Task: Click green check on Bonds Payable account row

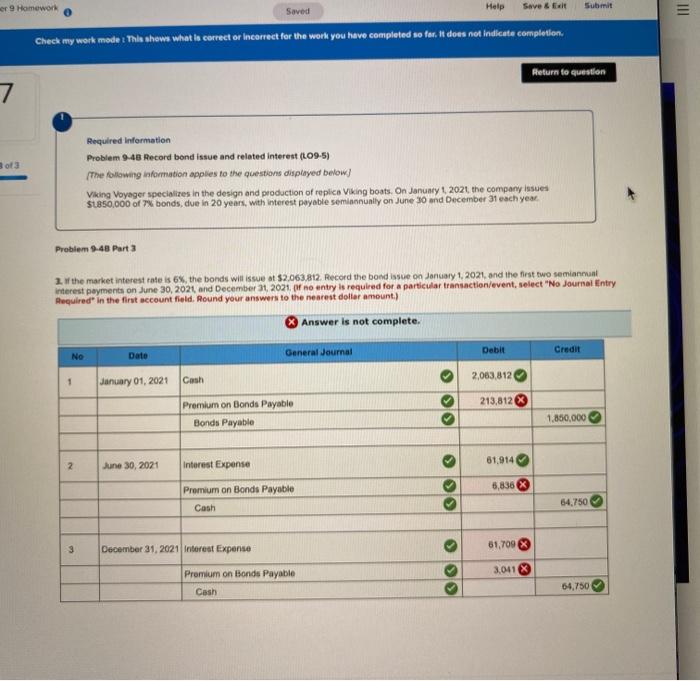Action: click(448, 419)
